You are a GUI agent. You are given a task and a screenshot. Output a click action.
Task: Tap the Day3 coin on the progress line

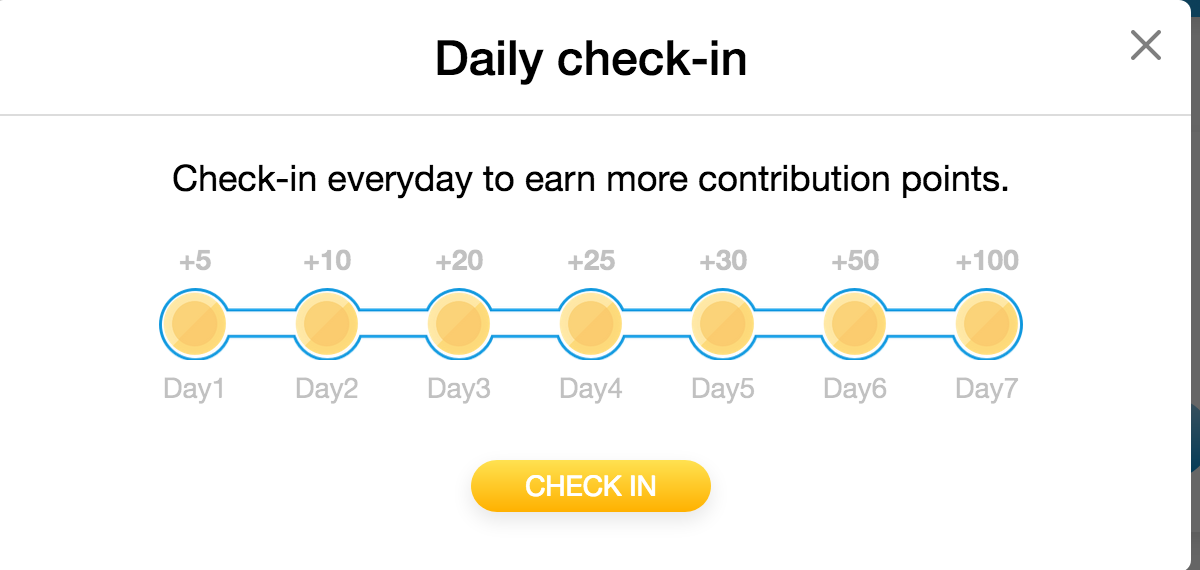[458, 324]
